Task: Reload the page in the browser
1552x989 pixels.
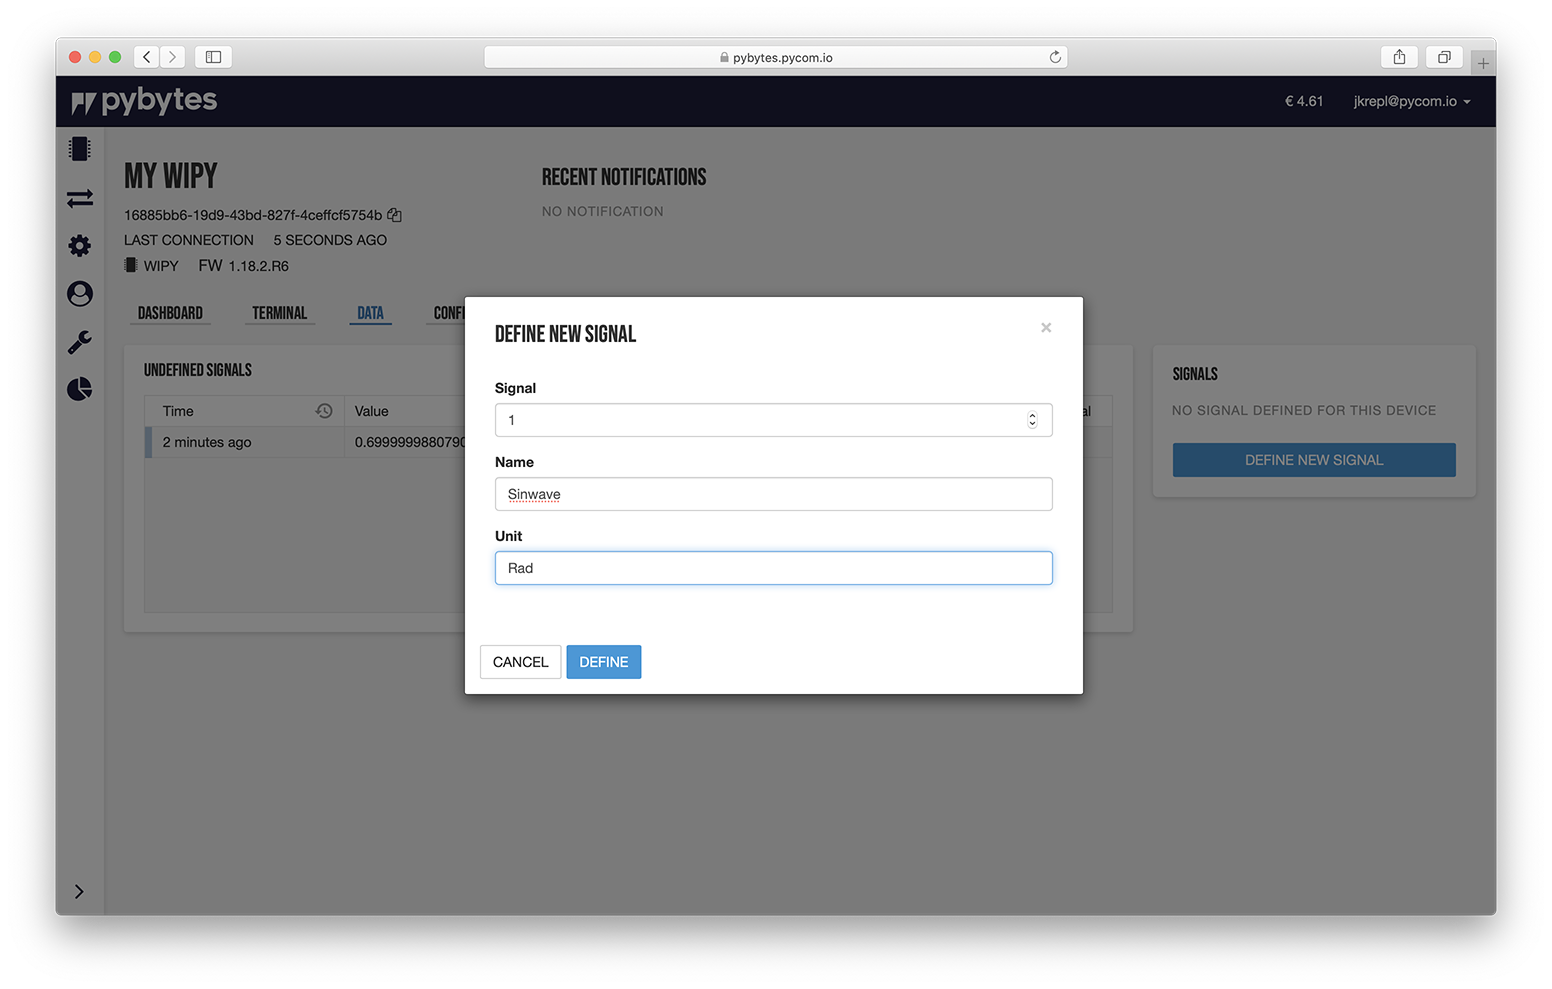Action: coord(1055,57)
